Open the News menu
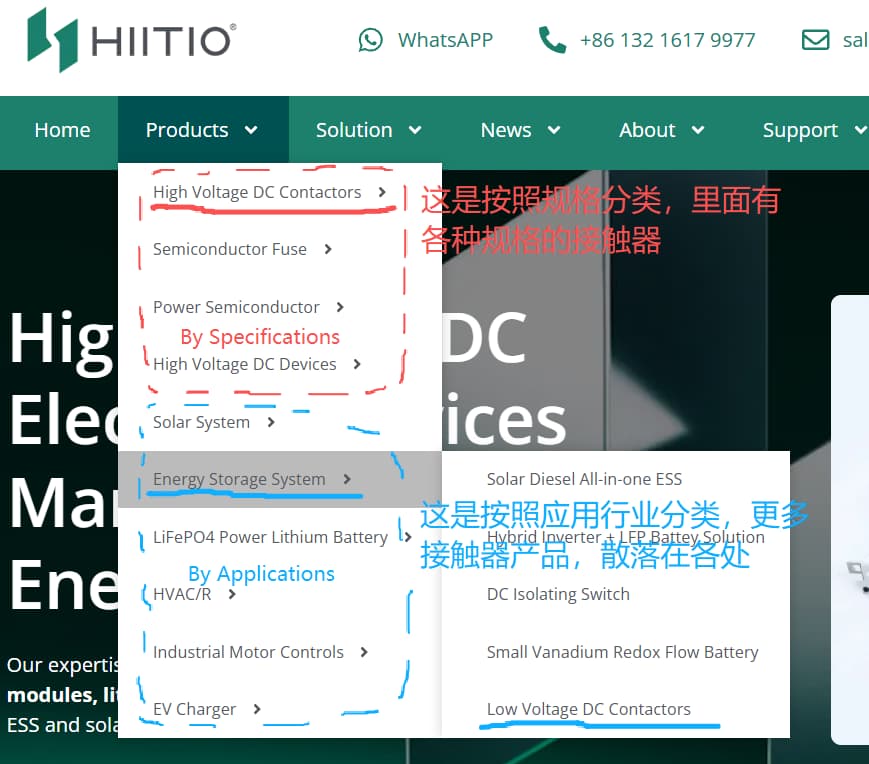This screenshot has width=869, height=764. 506,130
